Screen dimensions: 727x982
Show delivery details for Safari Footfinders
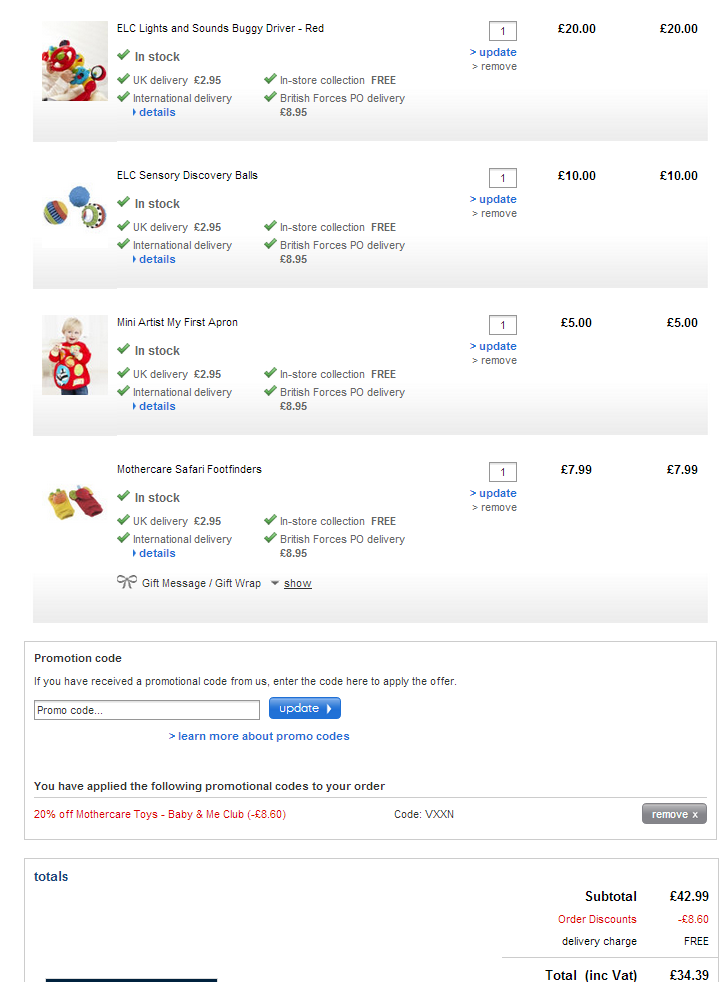(156, 554)
